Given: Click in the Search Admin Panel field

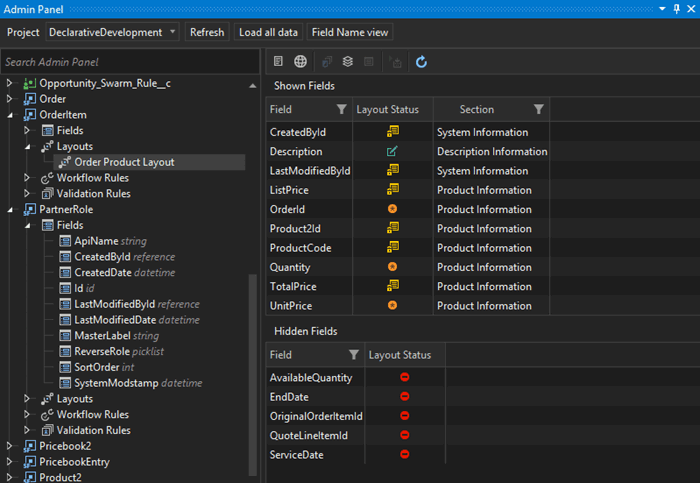Looking at the screenshot, I should pos(129,62).
